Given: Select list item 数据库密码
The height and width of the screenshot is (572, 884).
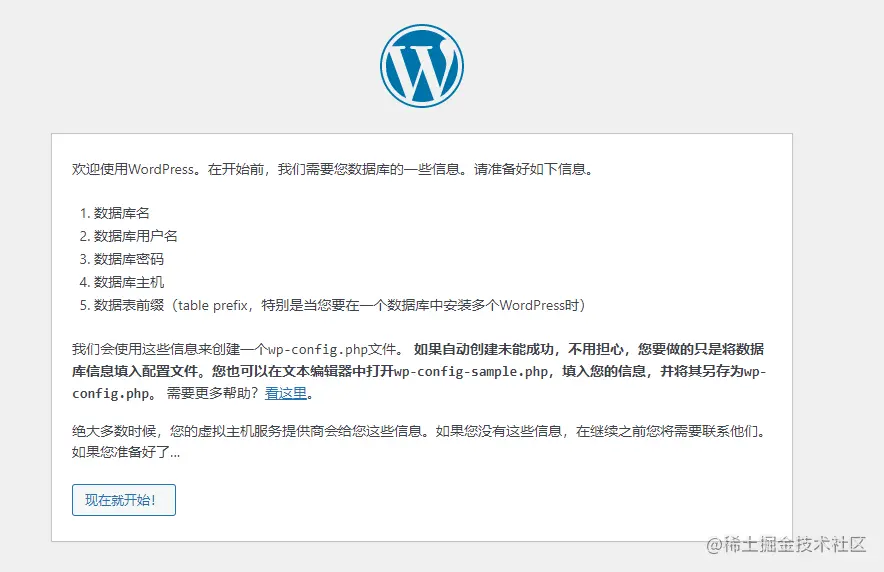Looking at the screenshot, I should click(129, 259).
